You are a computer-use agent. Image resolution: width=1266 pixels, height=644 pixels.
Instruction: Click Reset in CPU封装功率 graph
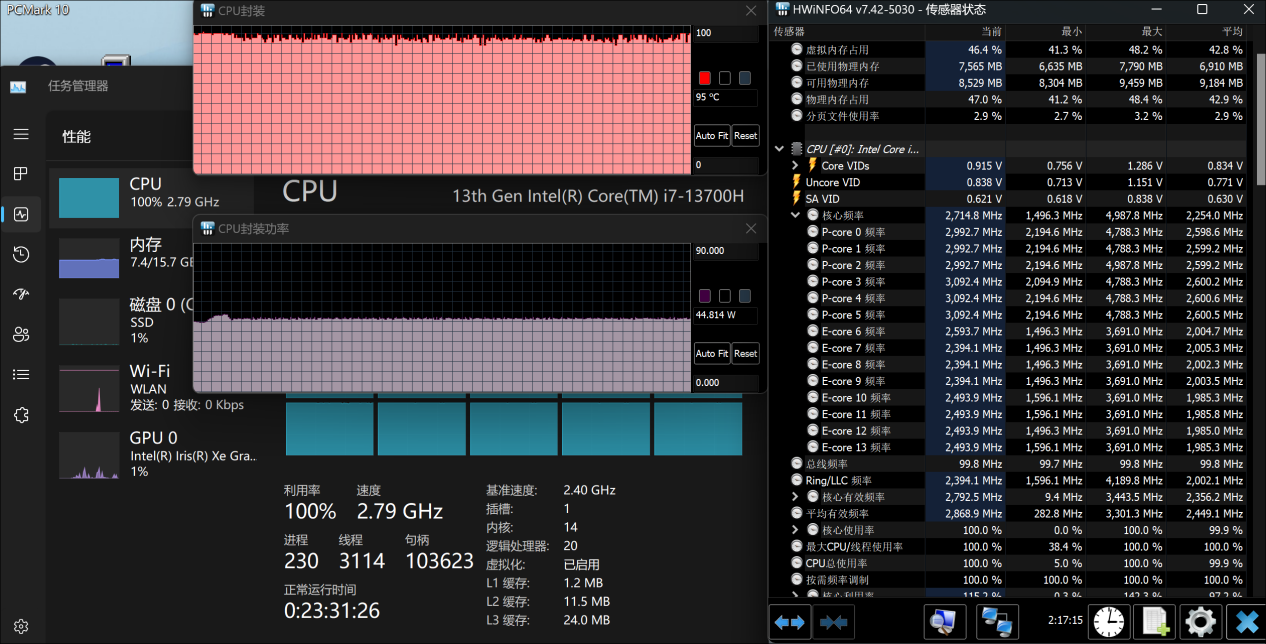point(745,354)
